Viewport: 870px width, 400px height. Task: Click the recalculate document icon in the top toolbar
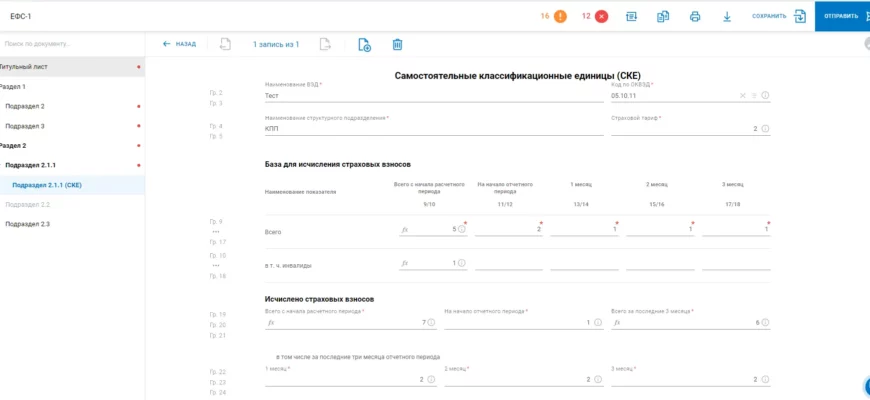tap(631, 17)
